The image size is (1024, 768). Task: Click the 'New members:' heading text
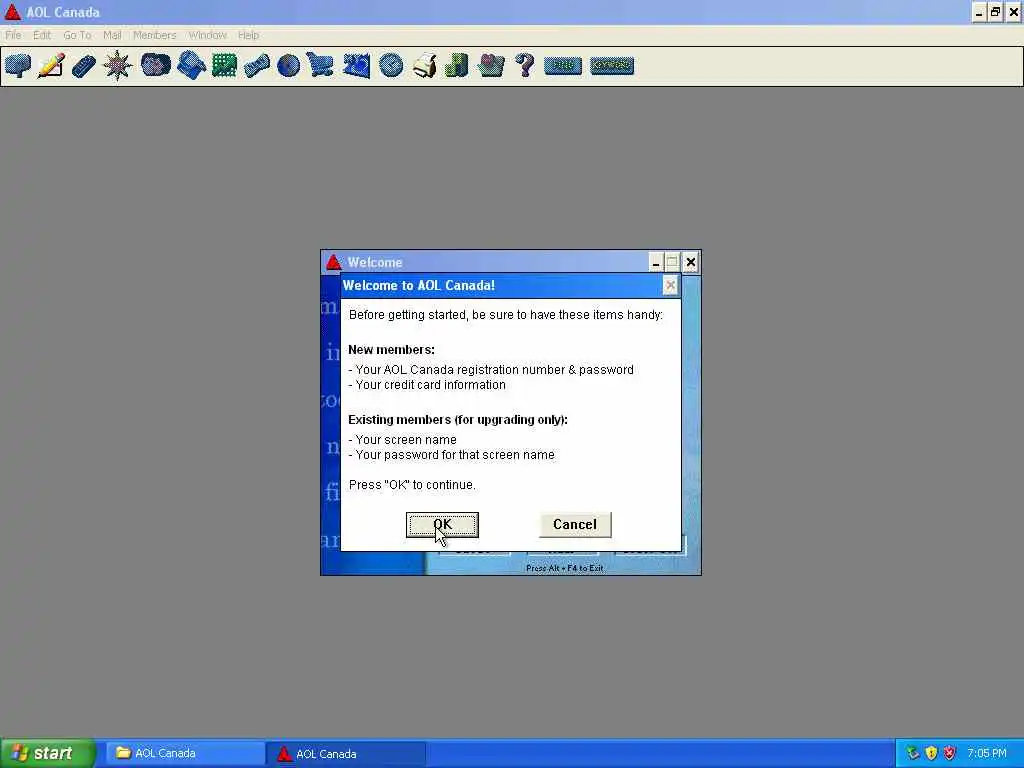coord(391,350)
